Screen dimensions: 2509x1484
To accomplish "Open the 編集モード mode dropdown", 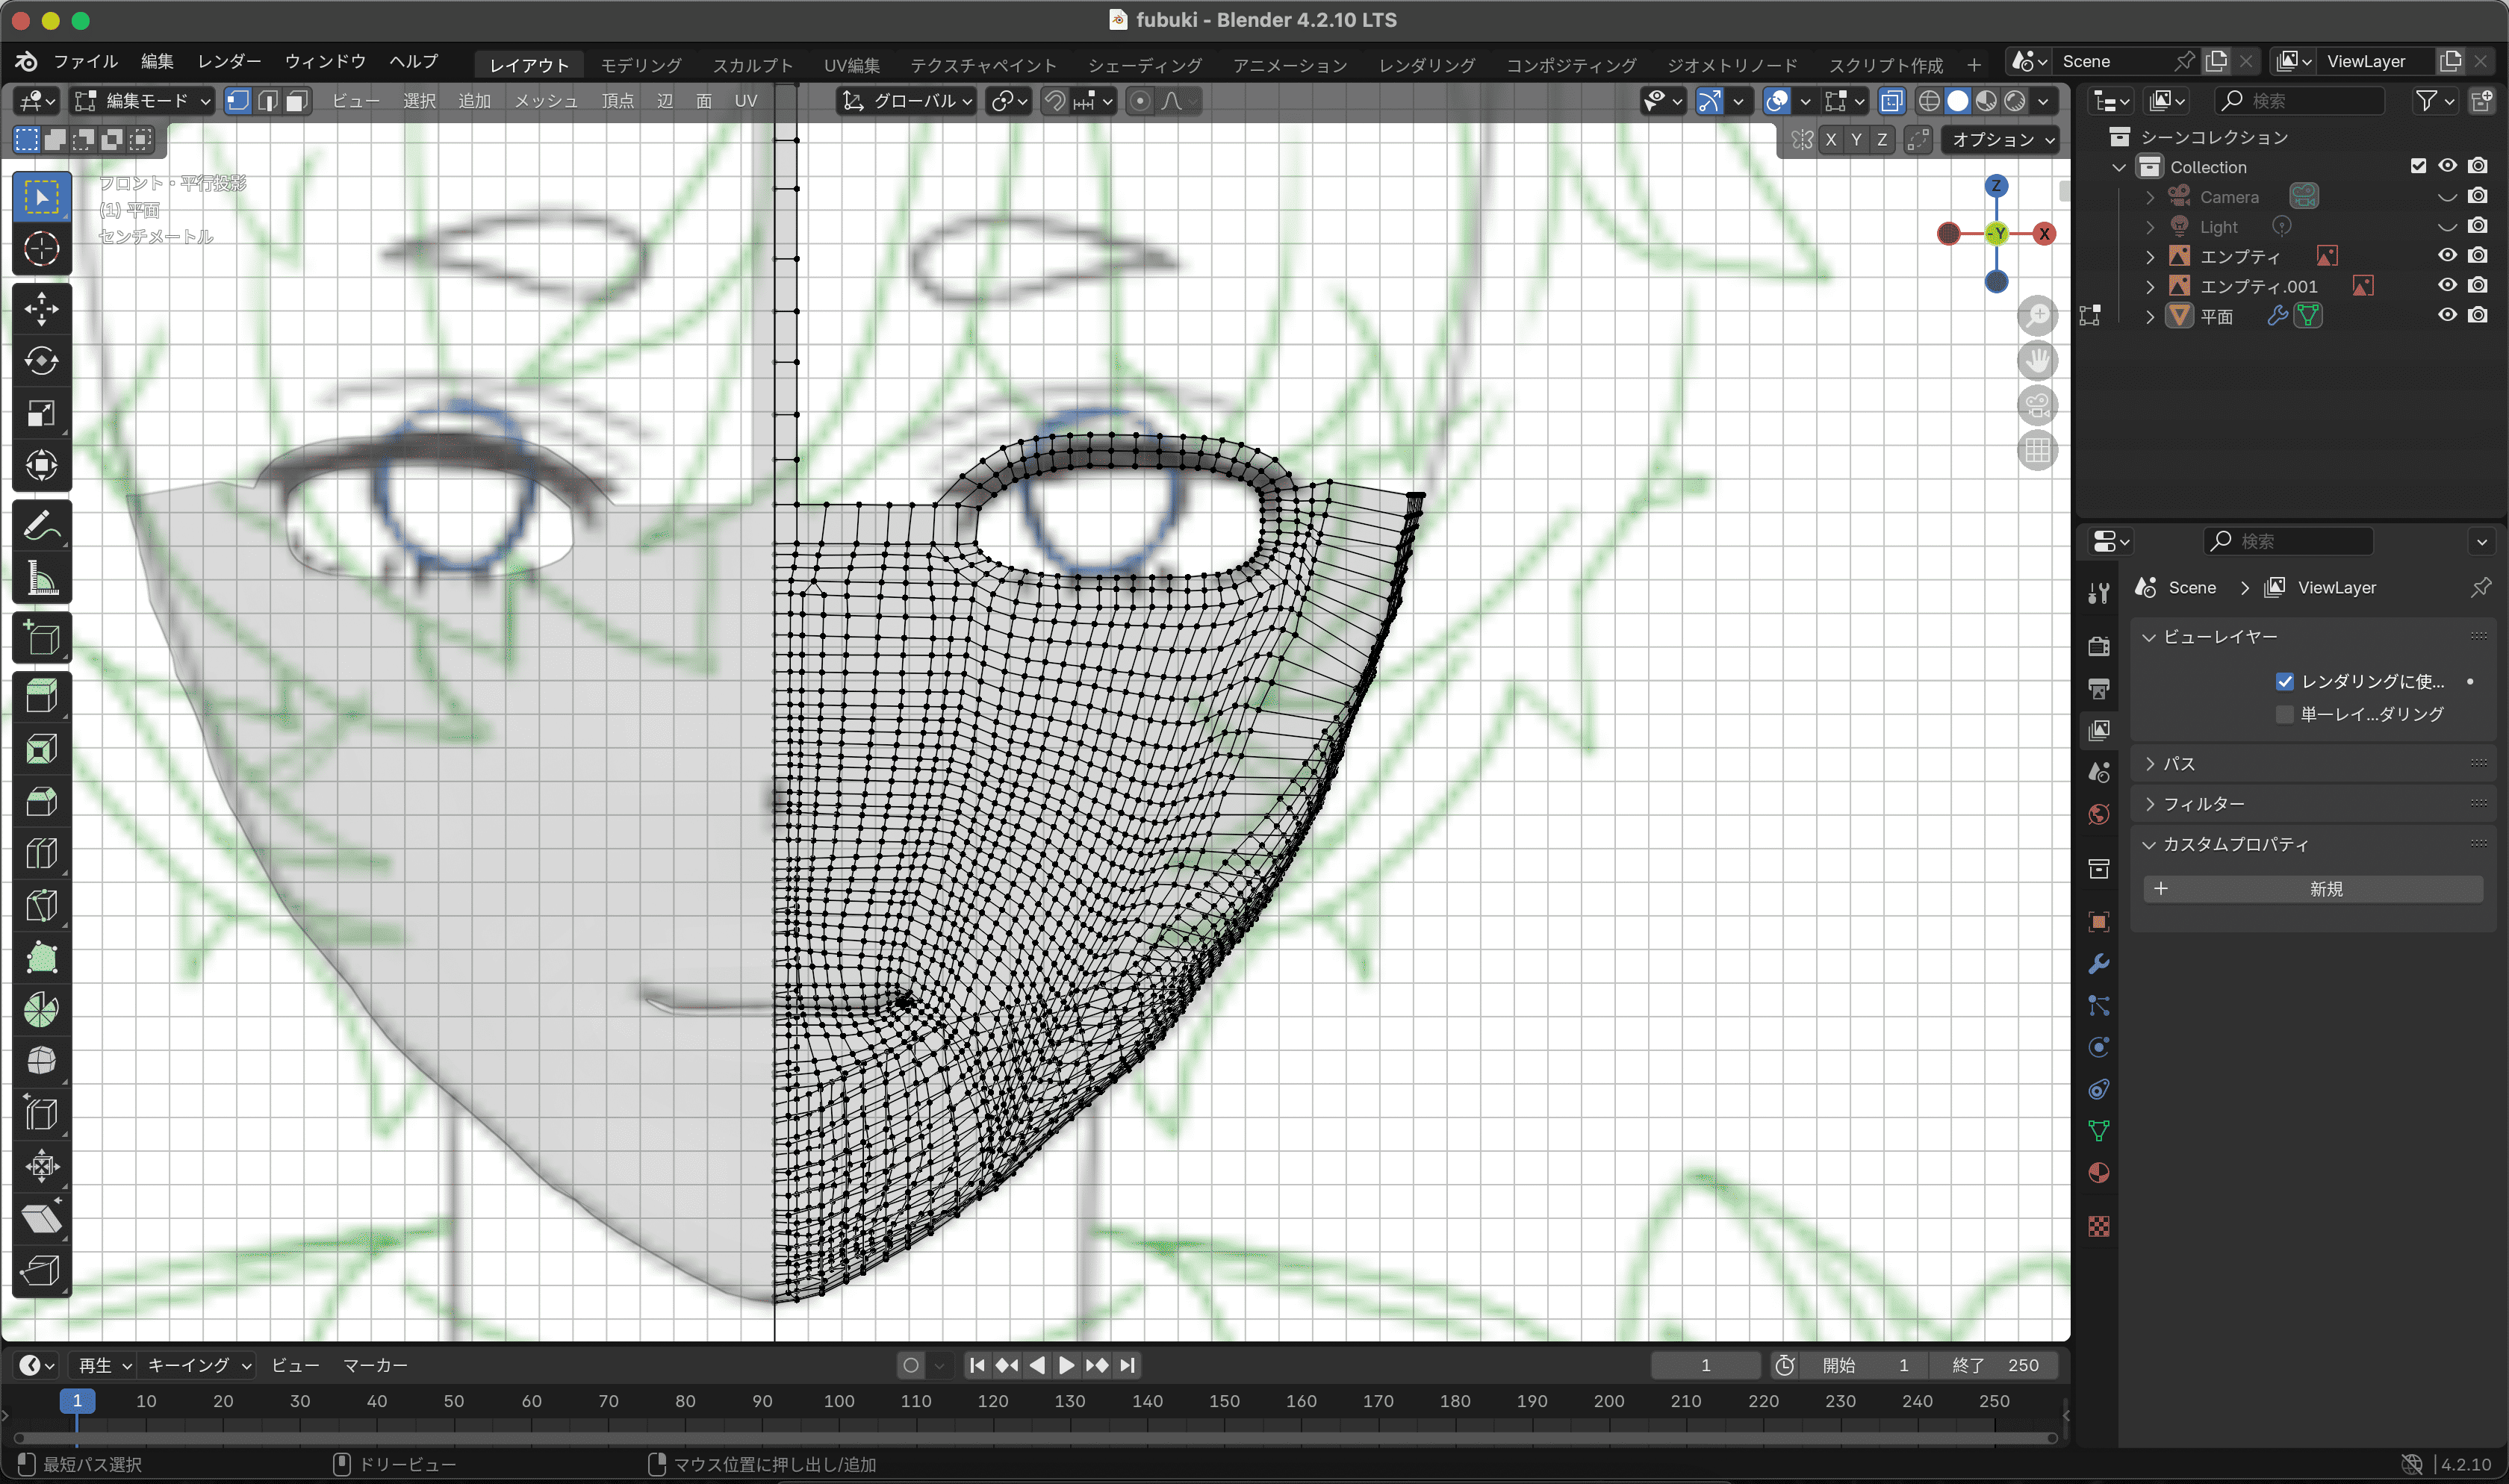I will (145, 101).
